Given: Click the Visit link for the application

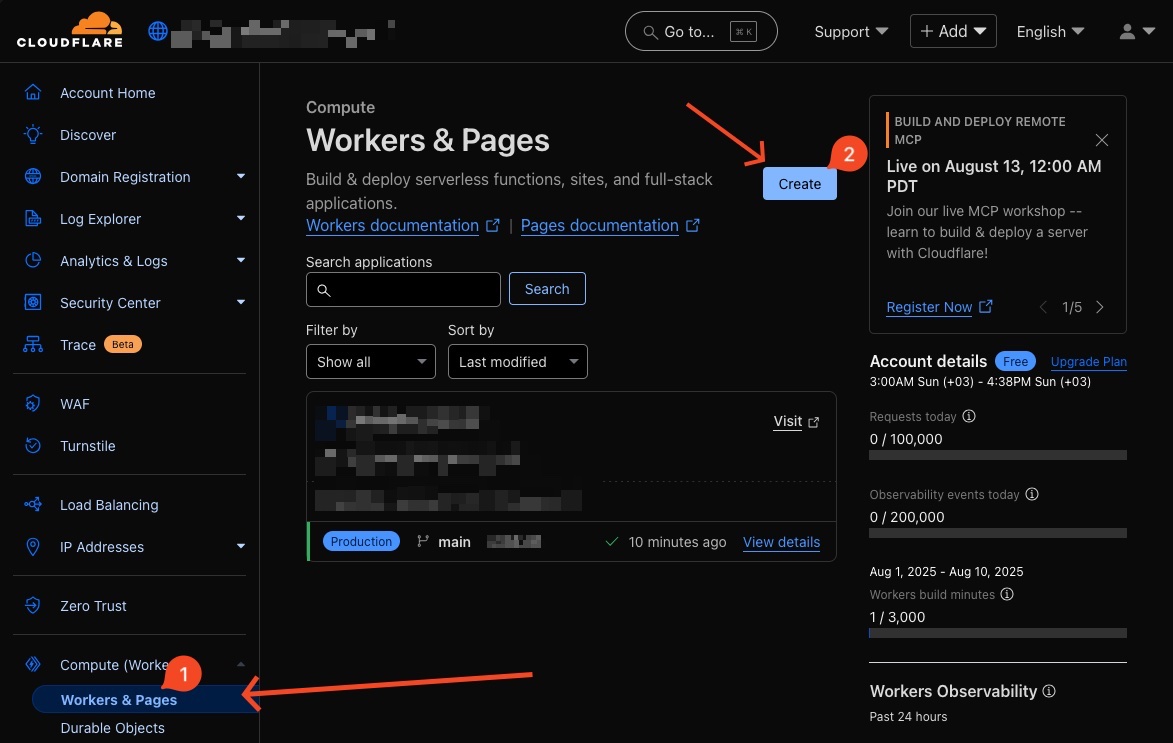Looking at the screenshot, I should (x=788, y=421).
